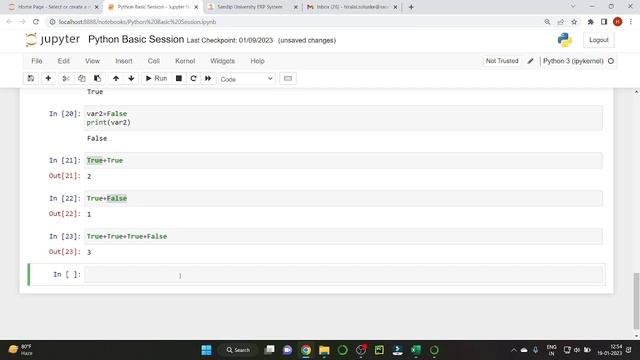
Task: Click the Out[21] output value 2
Action: coord(89,176)
